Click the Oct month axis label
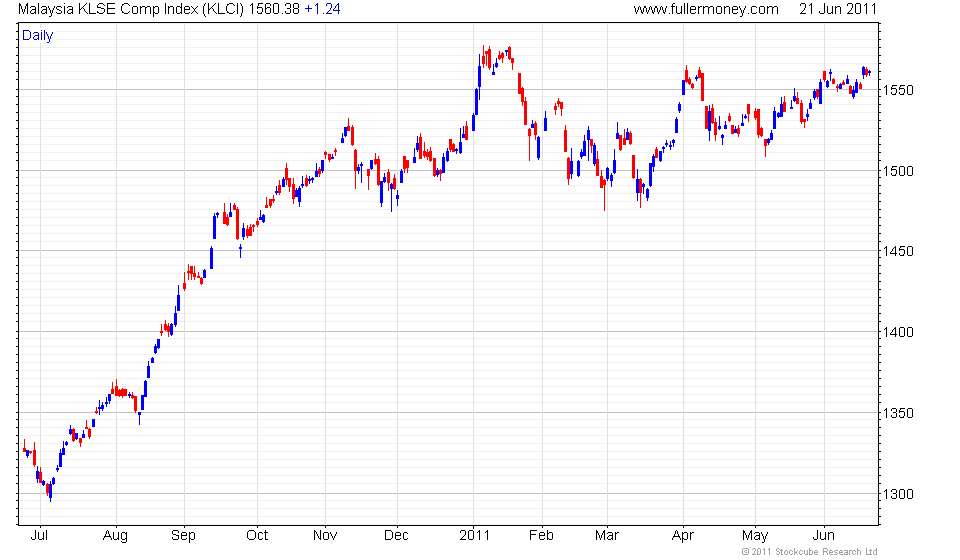Image resolution: width=960 pixels, height=560 pixels. tap(257, 536)
